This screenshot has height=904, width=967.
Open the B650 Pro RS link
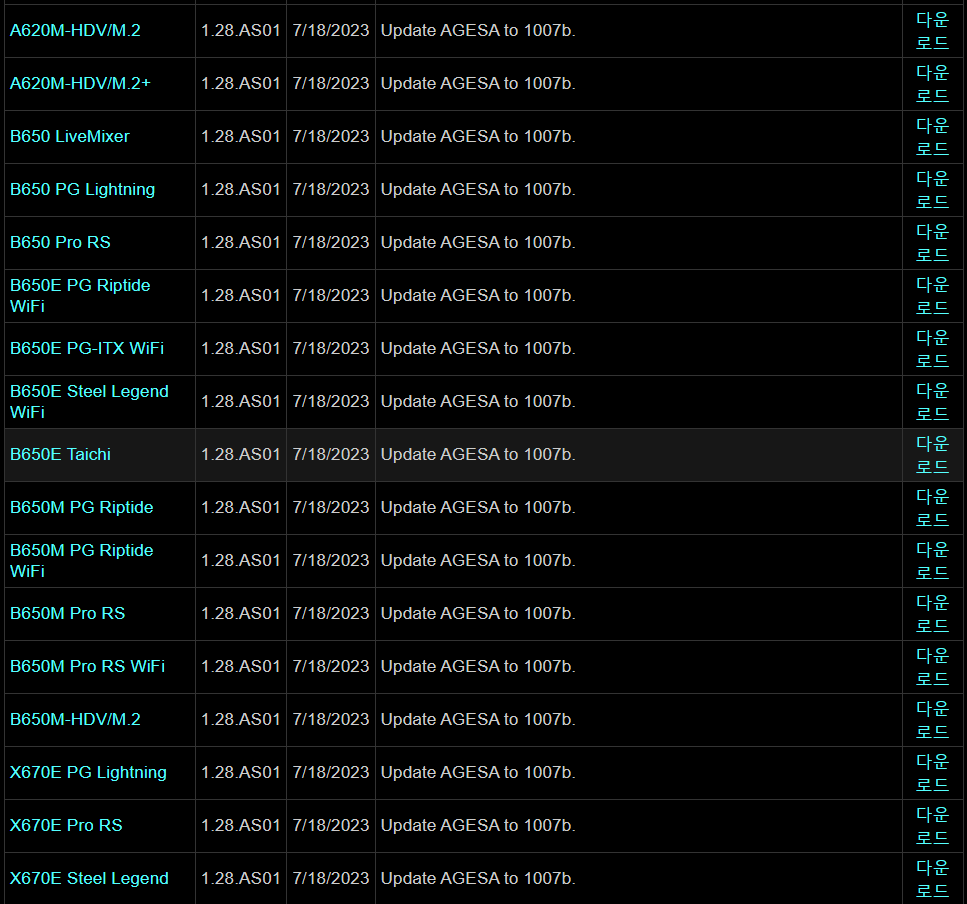click(60, 242)
